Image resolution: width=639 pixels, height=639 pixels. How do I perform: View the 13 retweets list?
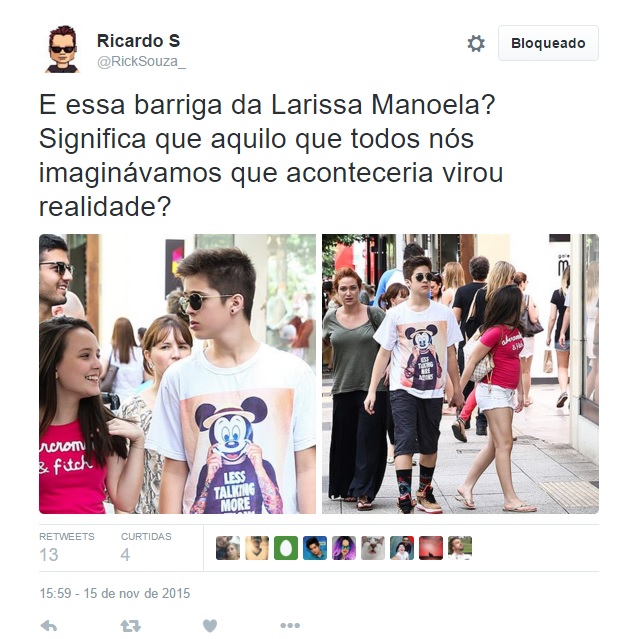click(x=66, y=548)
